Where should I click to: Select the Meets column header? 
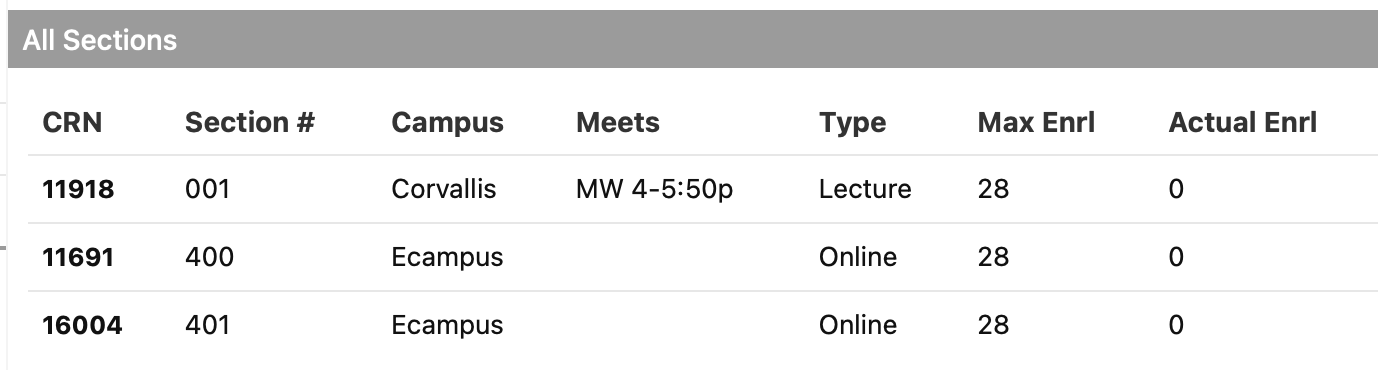coord(618,123)
